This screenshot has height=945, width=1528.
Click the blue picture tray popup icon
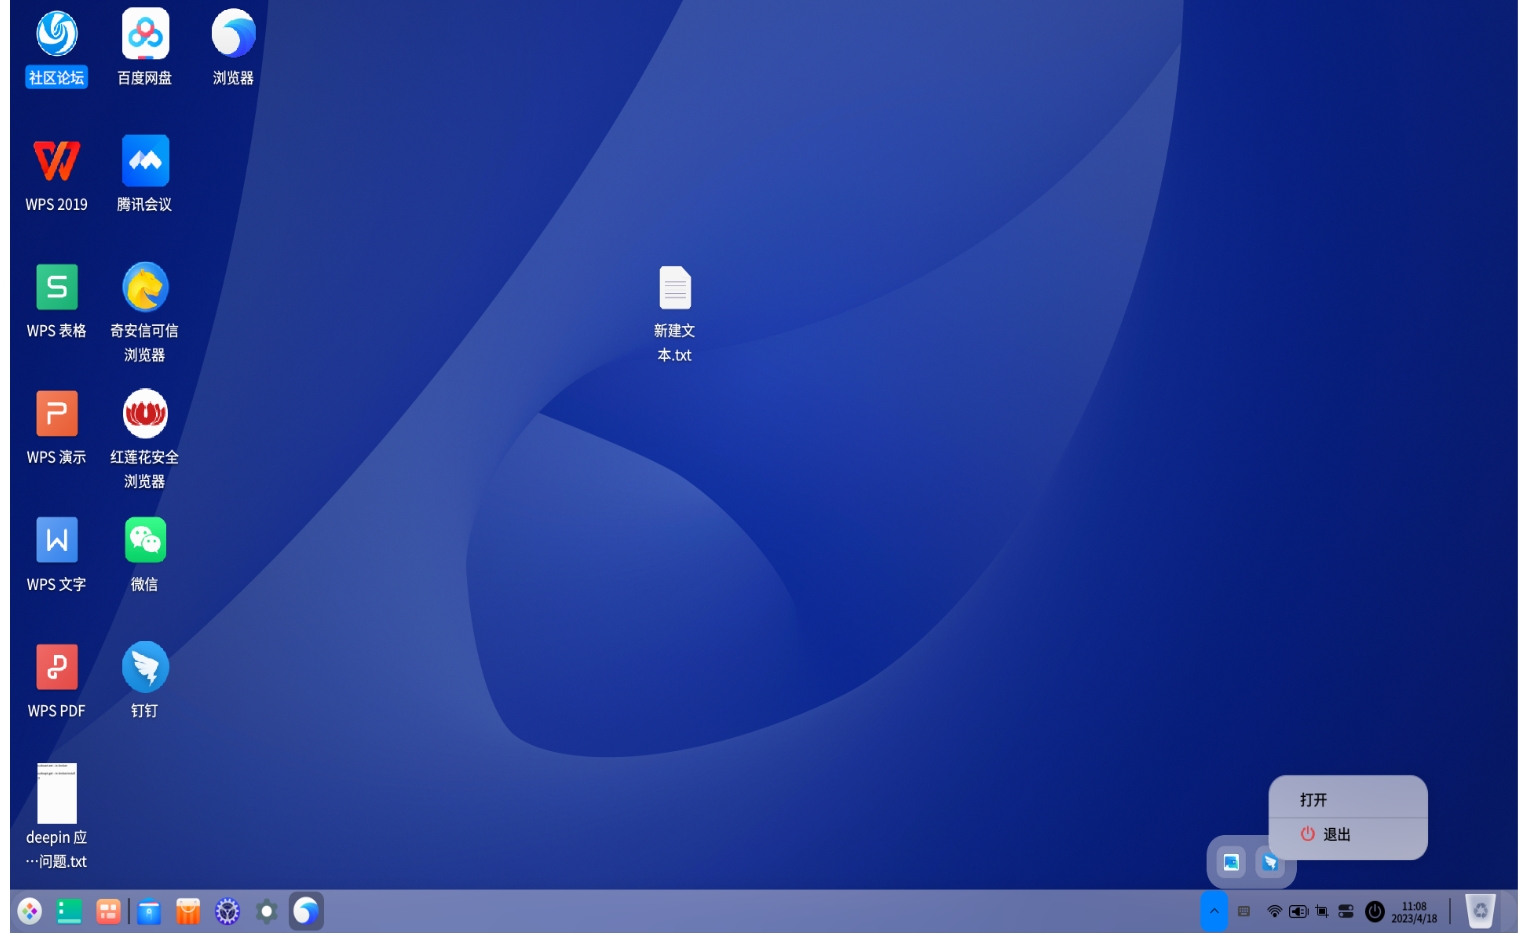pos(1232,863)
